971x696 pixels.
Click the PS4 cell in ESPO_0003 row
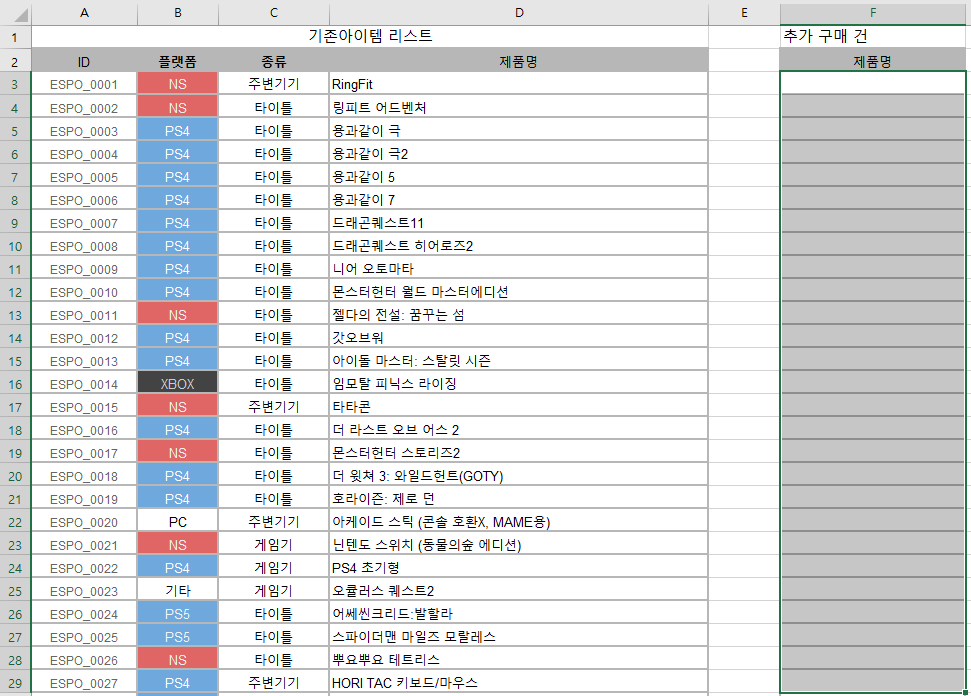pyautogui.click(x=178, y=131)
